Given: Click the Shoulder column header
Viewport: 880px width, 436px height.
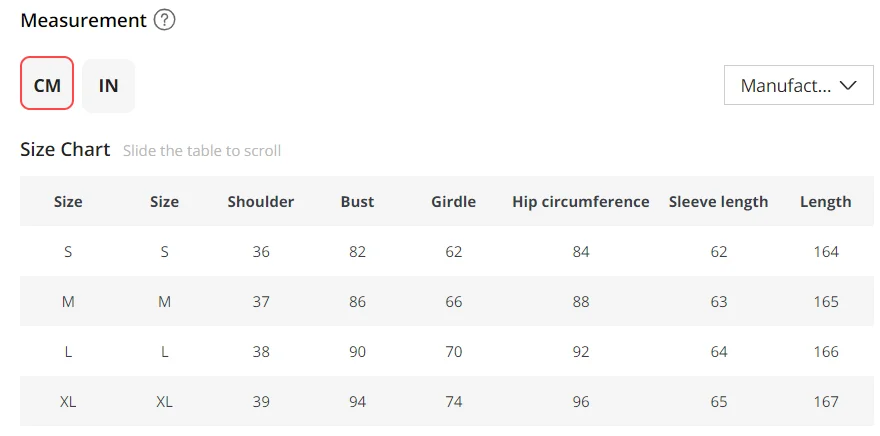Looking at the screenshot, I should (261, 201).
